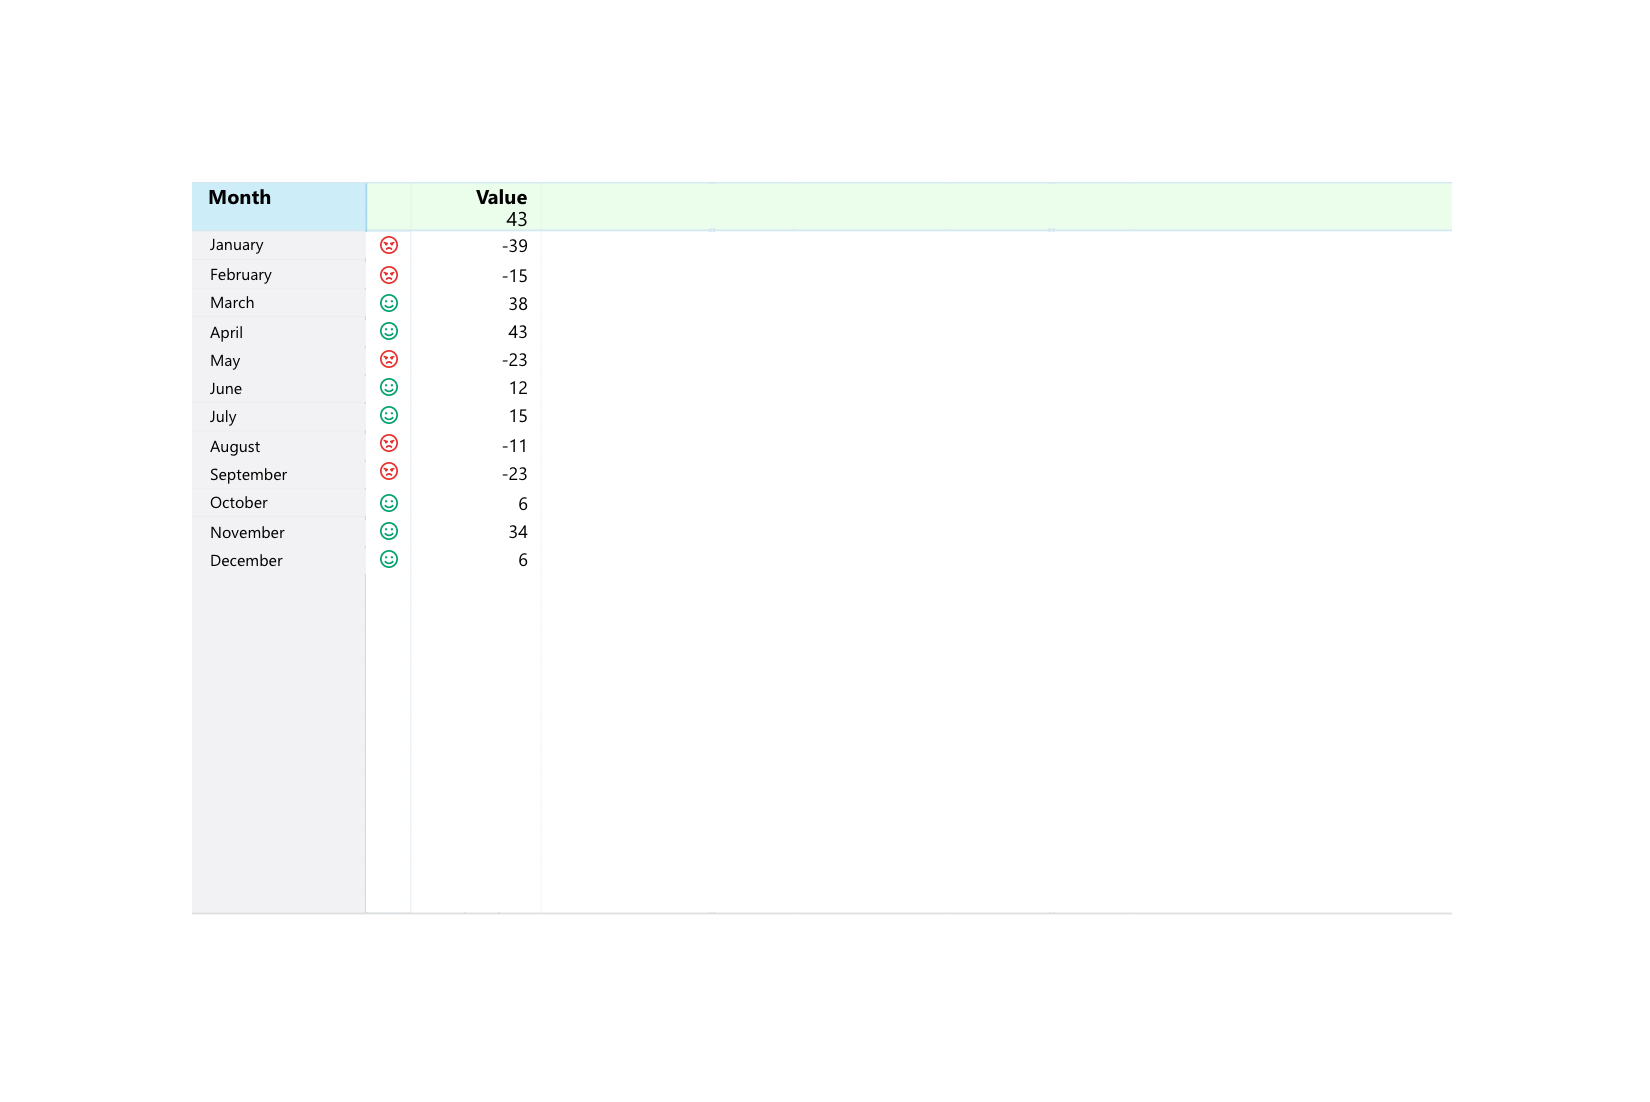The height and width of the screenshot is (1102, 1650).
Task: Click the green smiley icon beside March
Action: [x=388, y=302]
